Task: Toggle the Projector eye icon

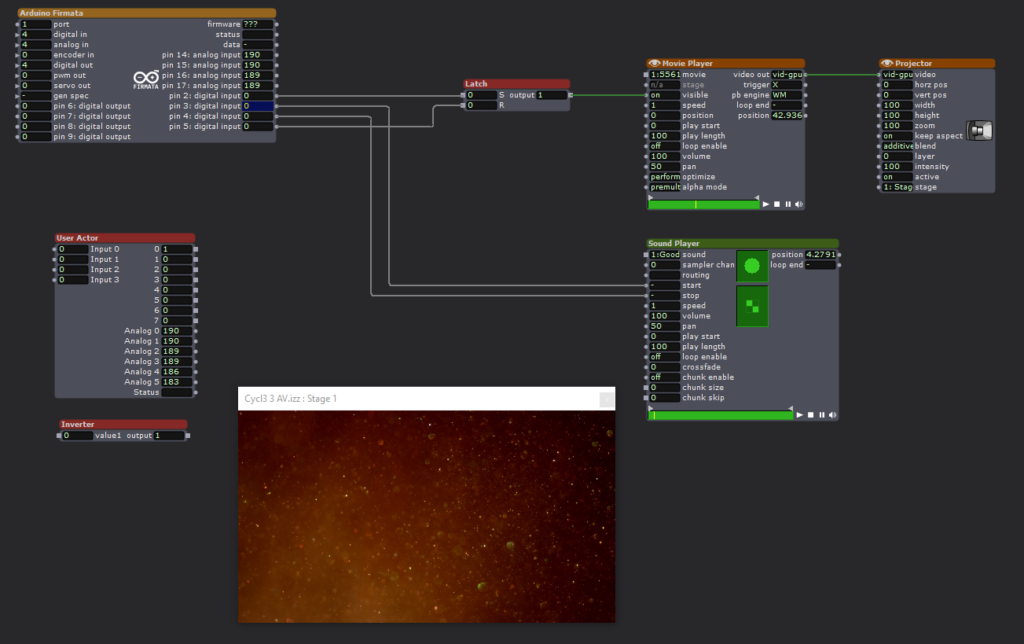Action: [x=887, y=63]
